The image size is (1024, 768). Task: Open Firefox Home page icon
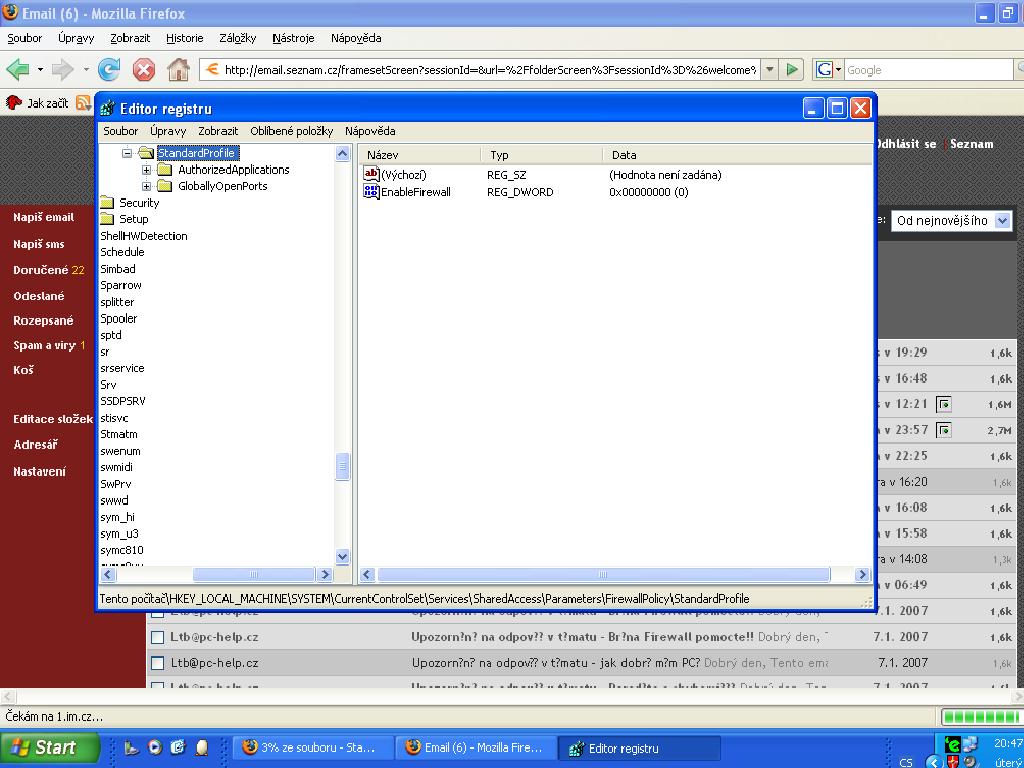[x=178, y=69]
